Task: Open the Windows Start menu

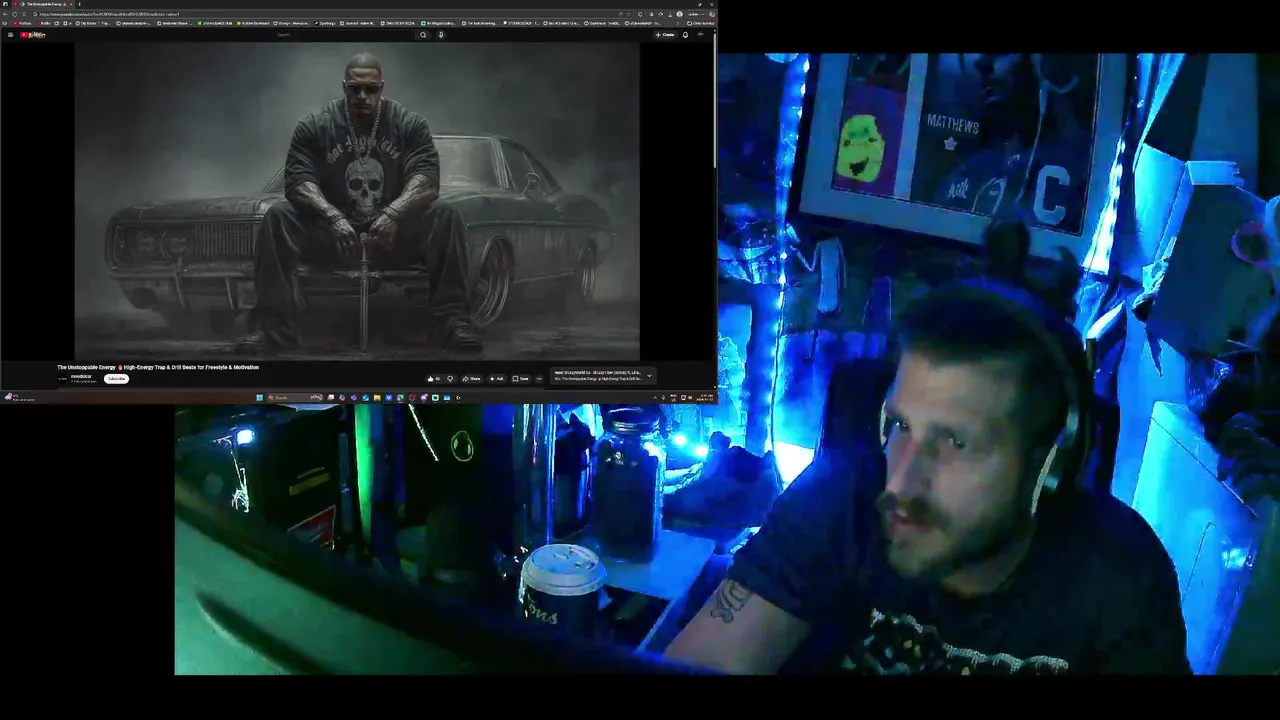Action: (x=259, y=397)
